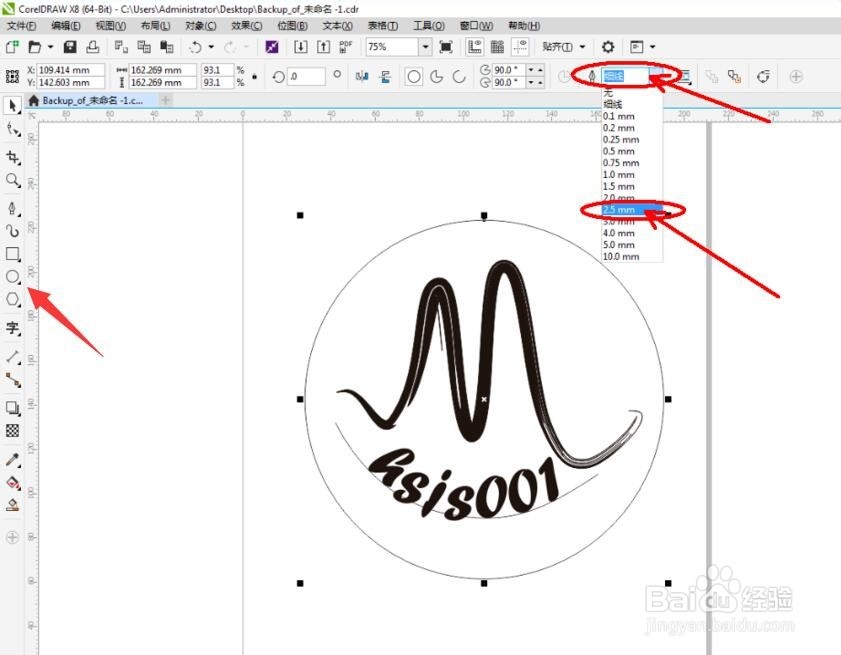The width and height of the screenshot is (841, 655).
Task: Paste from clipboard with the Paste icon
Action: (167, 47)
